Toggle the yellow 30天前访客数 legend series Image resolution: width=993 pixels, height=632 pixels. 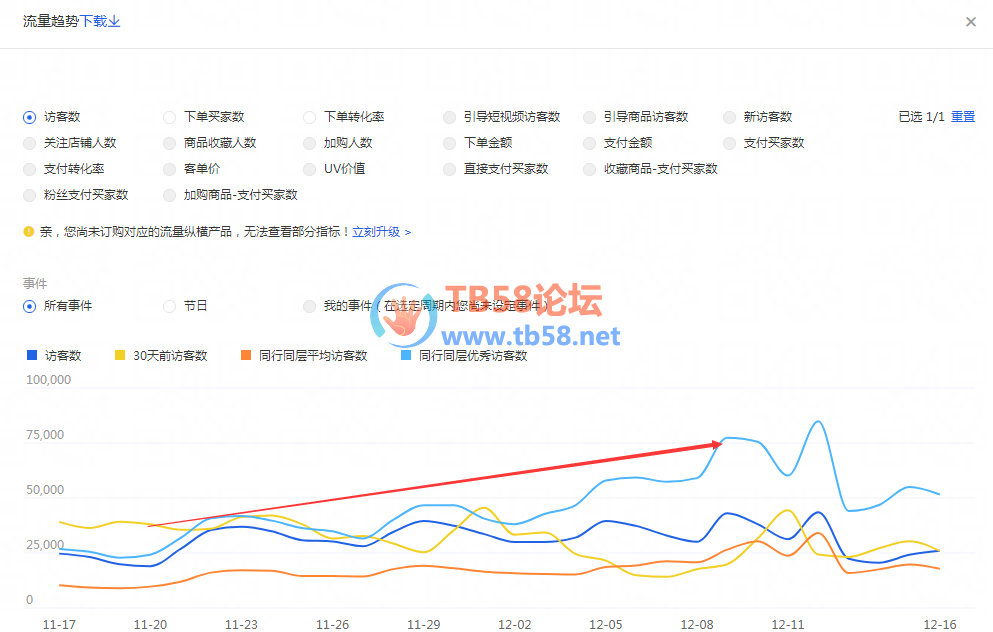[161, 355]
